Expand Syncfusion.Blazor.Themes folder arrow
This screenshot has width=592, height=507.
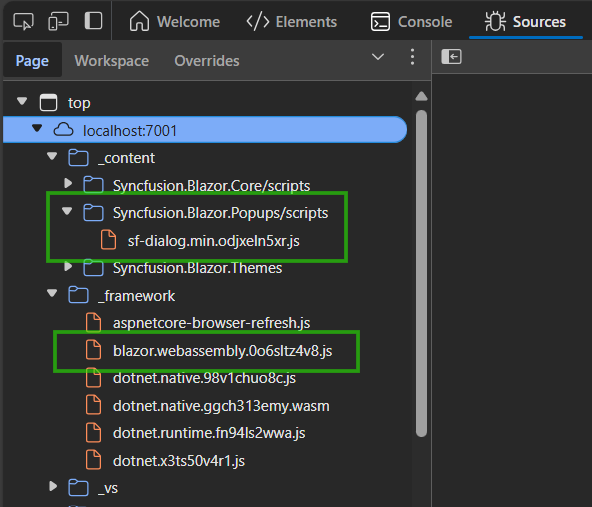[68, 266]
